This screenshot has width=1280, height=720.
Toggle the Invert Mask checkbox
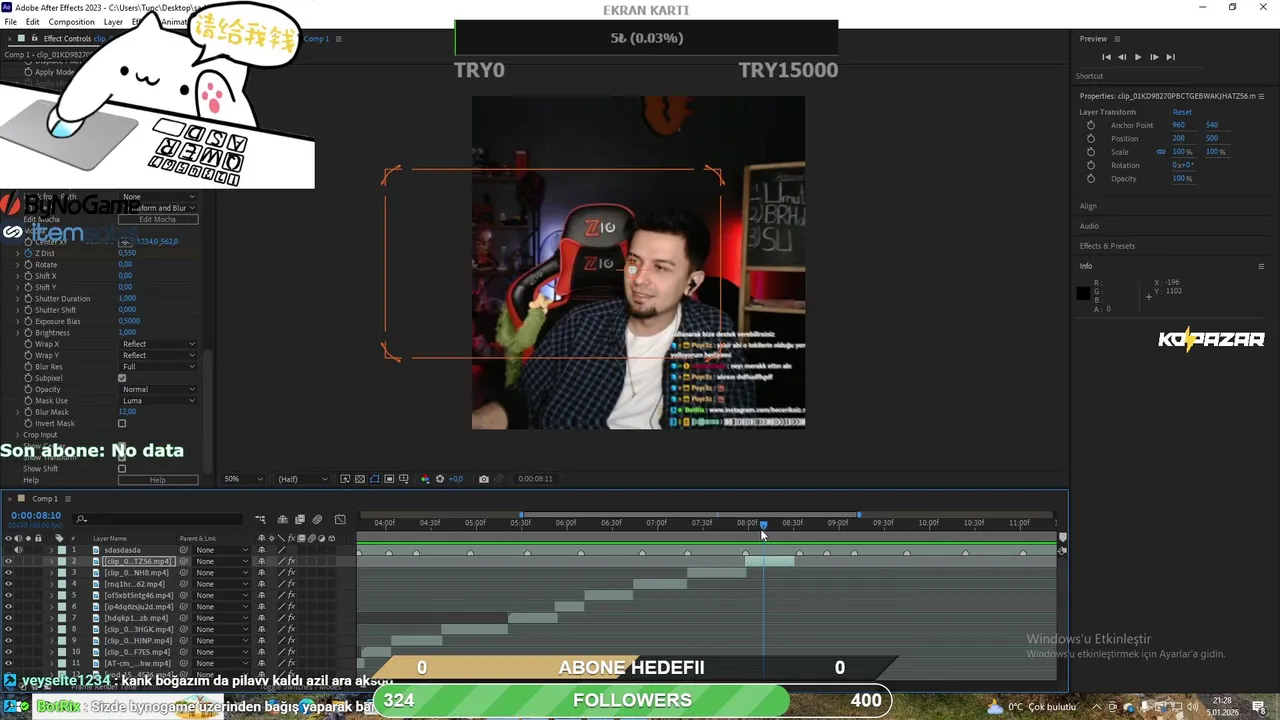pos(122,423)
